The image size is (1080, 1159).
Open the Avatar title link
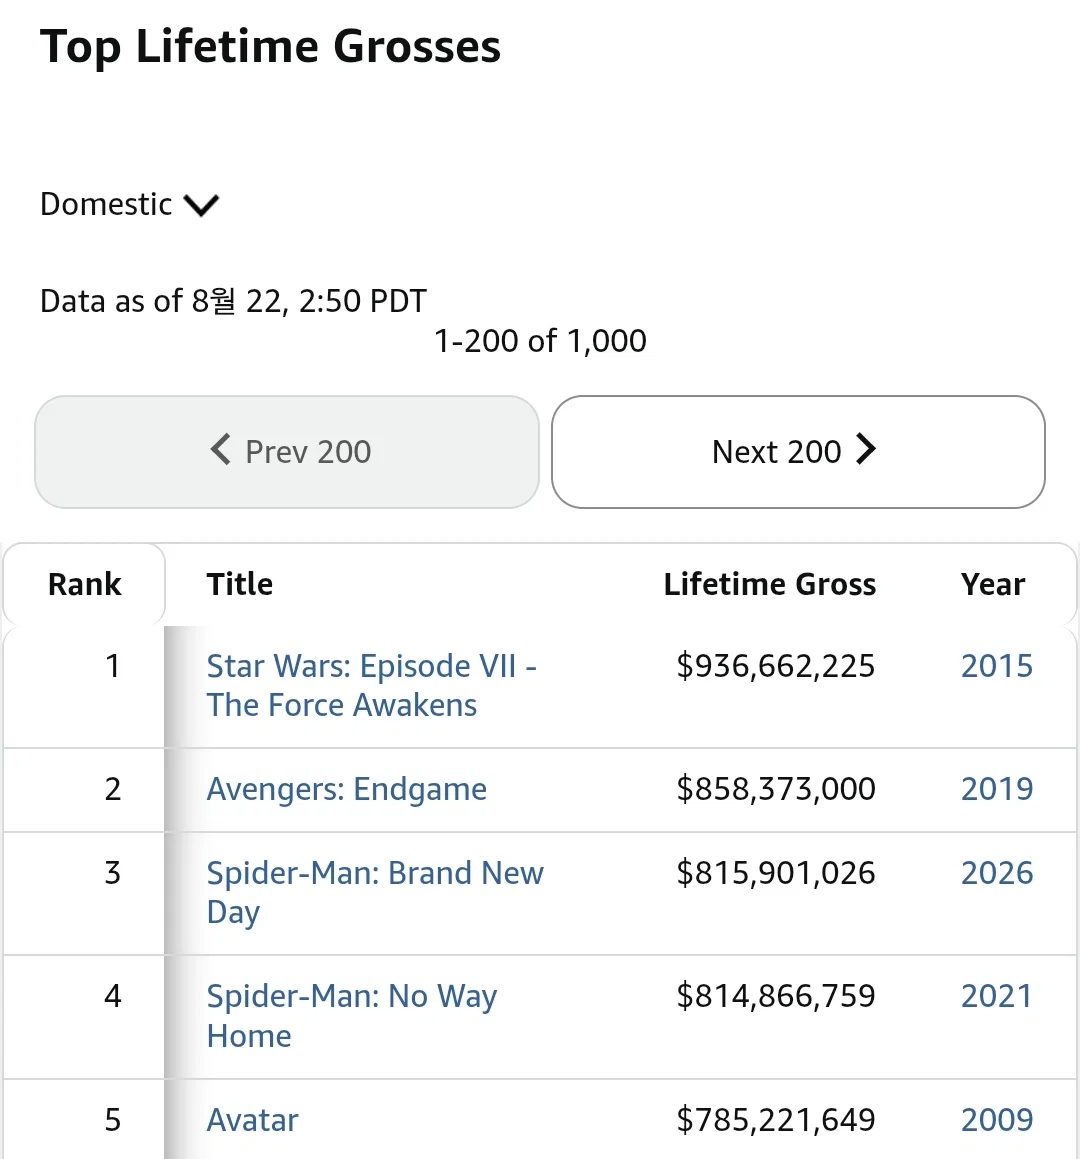(252, 1120)
